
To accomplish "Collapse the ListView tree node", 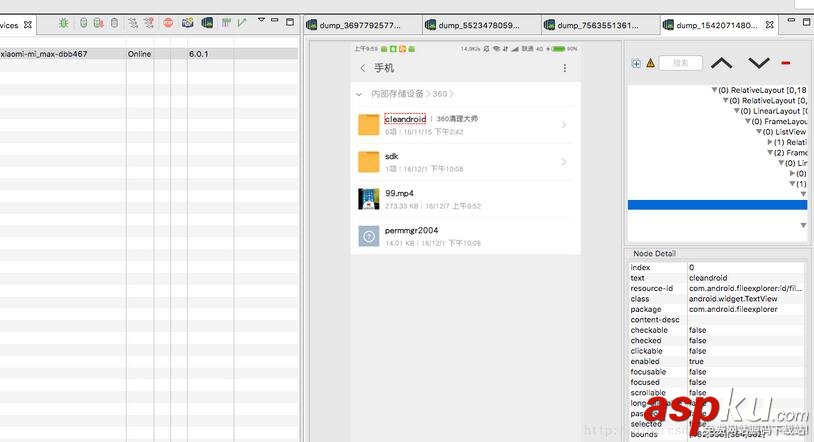I will 757,132.
